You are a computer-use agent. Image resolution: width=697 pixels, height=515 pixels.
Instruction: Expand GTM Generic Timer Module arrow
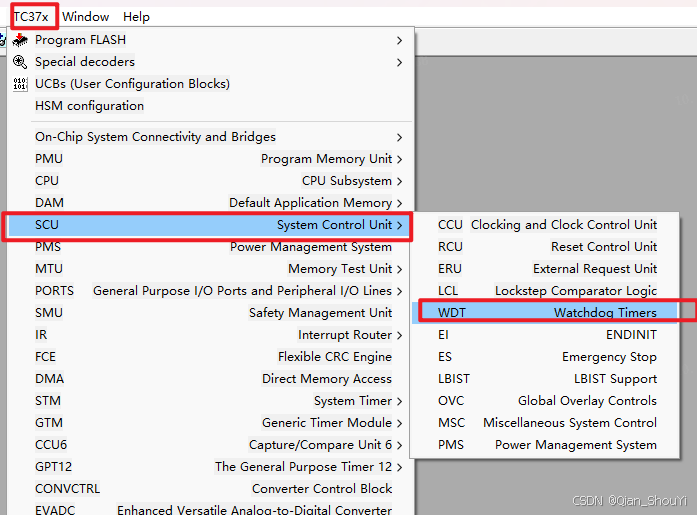tap(399, 423)
